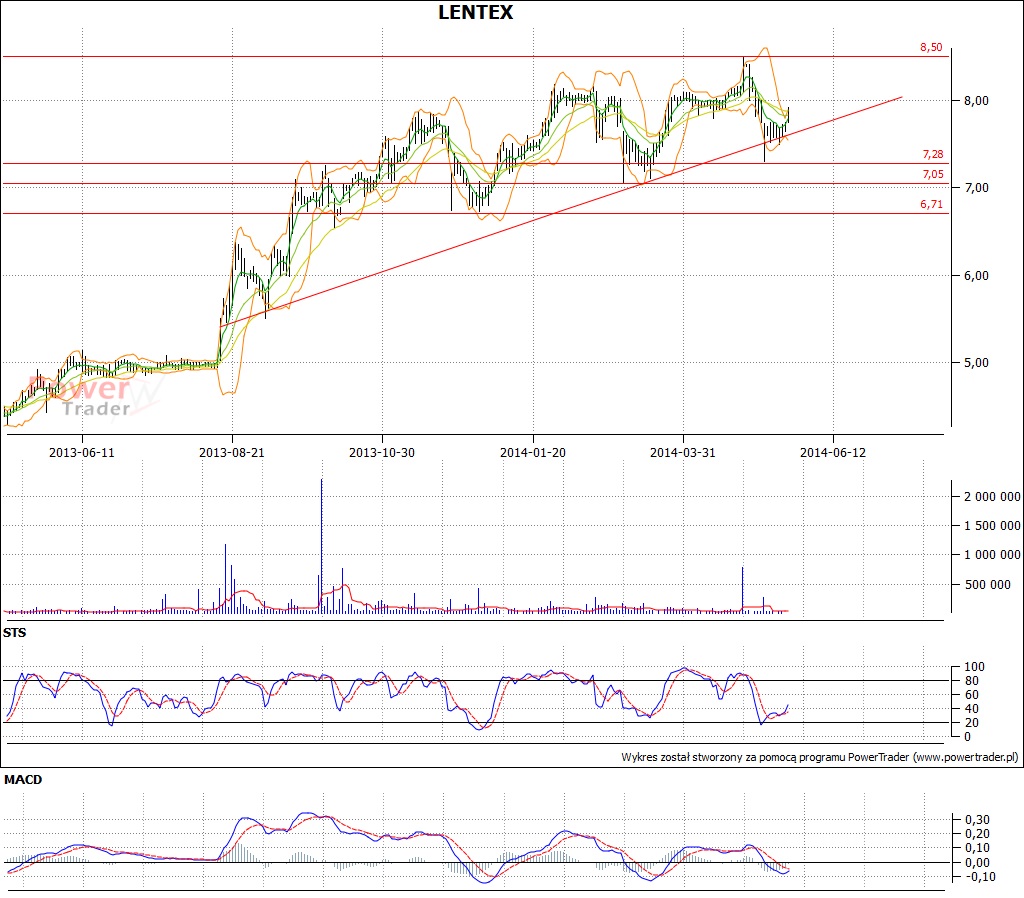Click the 2014-03-31 date label
Screen dimensions: 1024x898
click(682, 453)
